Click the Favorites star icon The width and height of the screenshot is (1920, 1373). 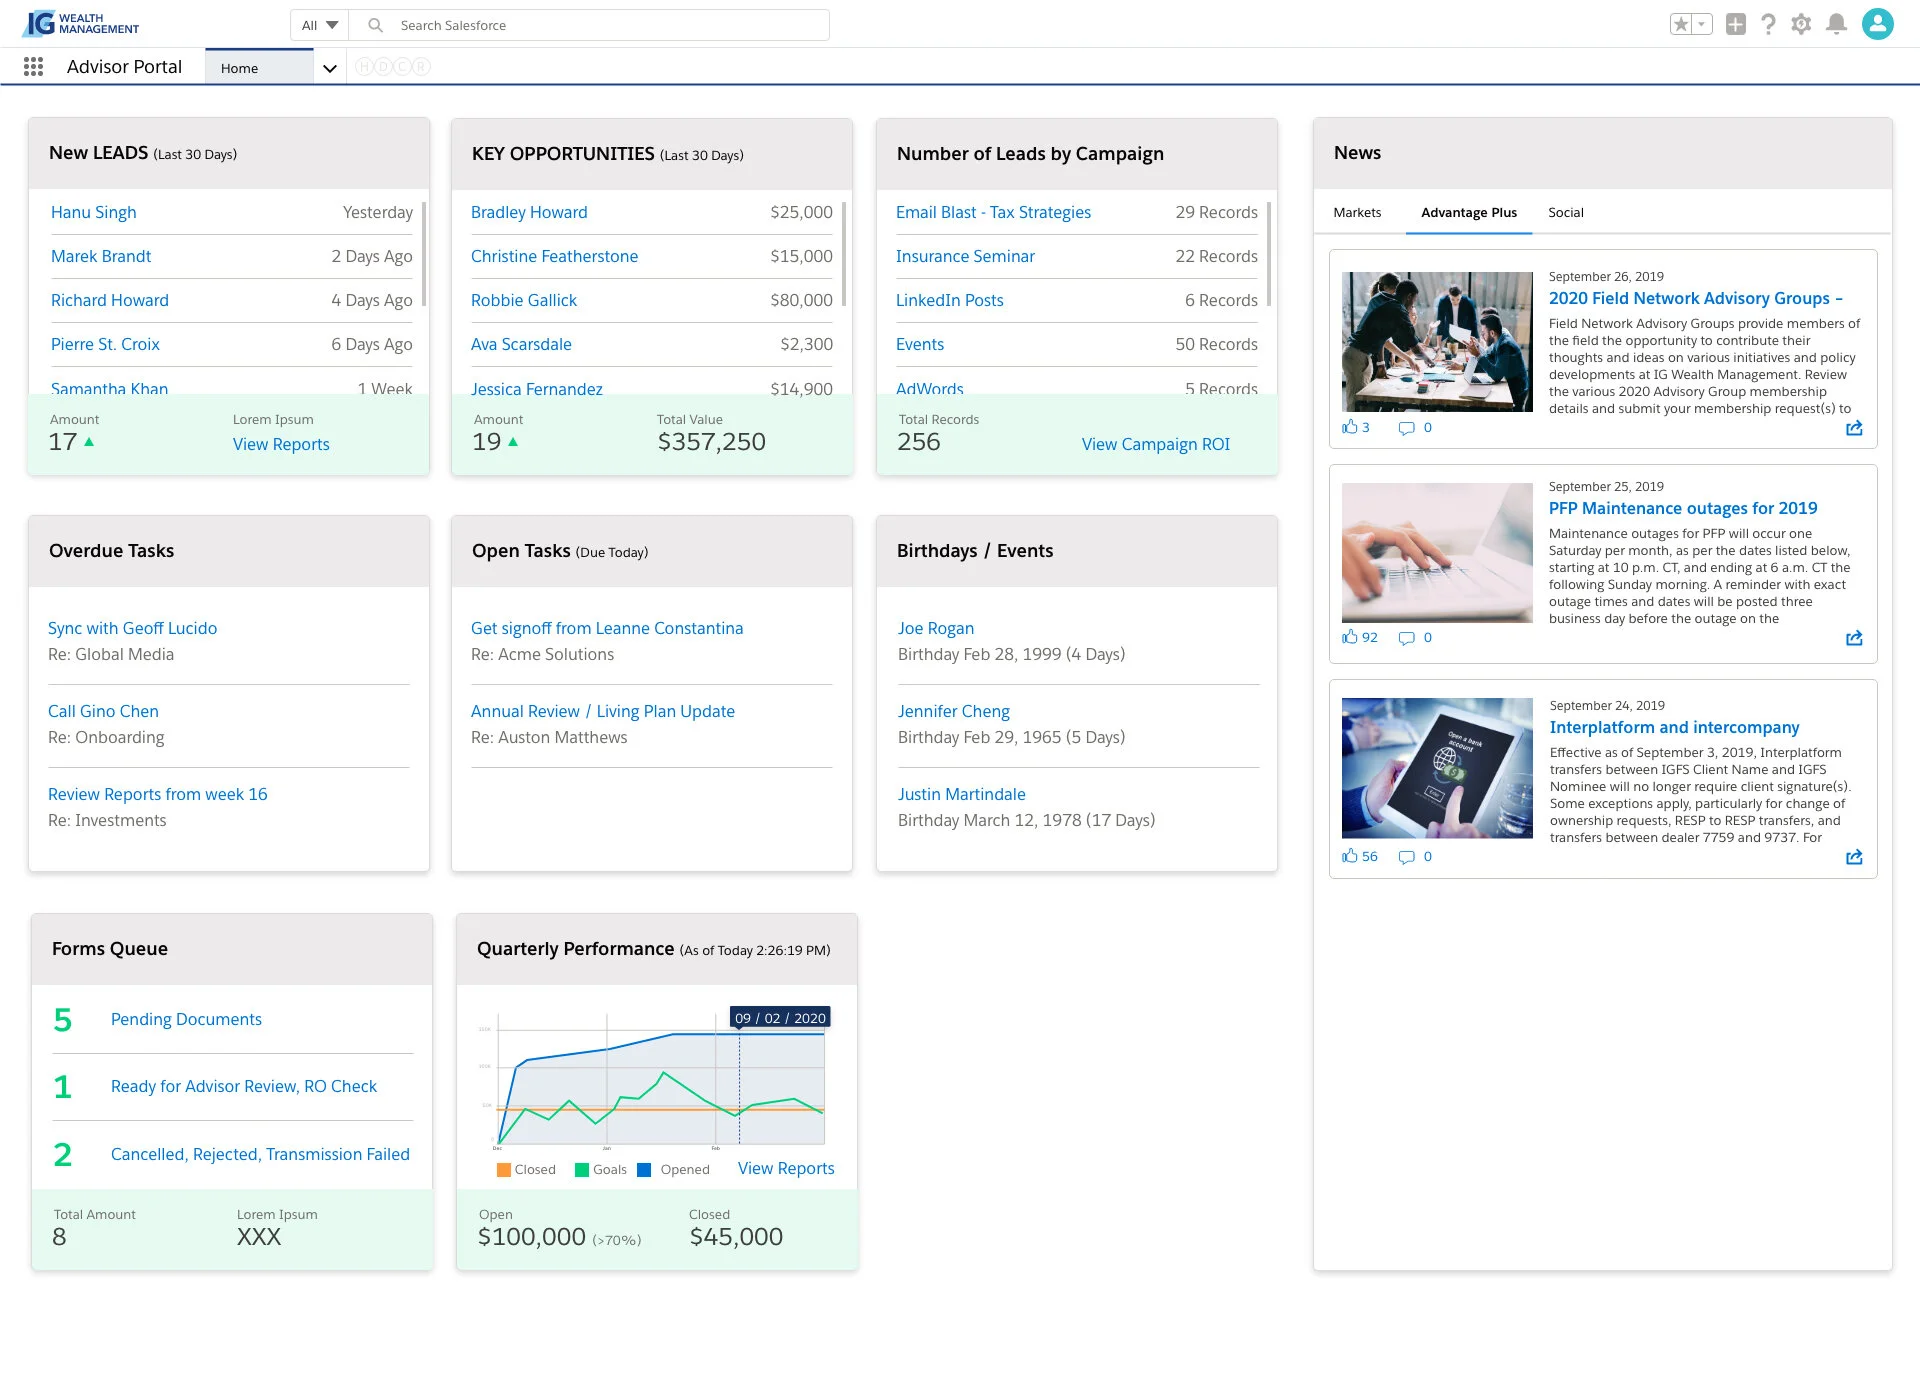point(1681,25)
